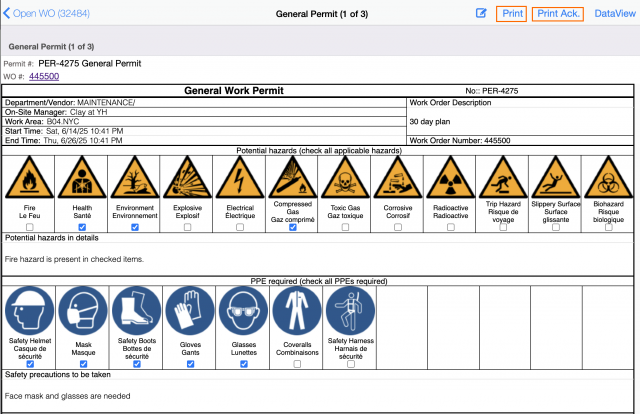Click the Safety Boots PPE icon
640x414 pixels.
click(137, 311)
